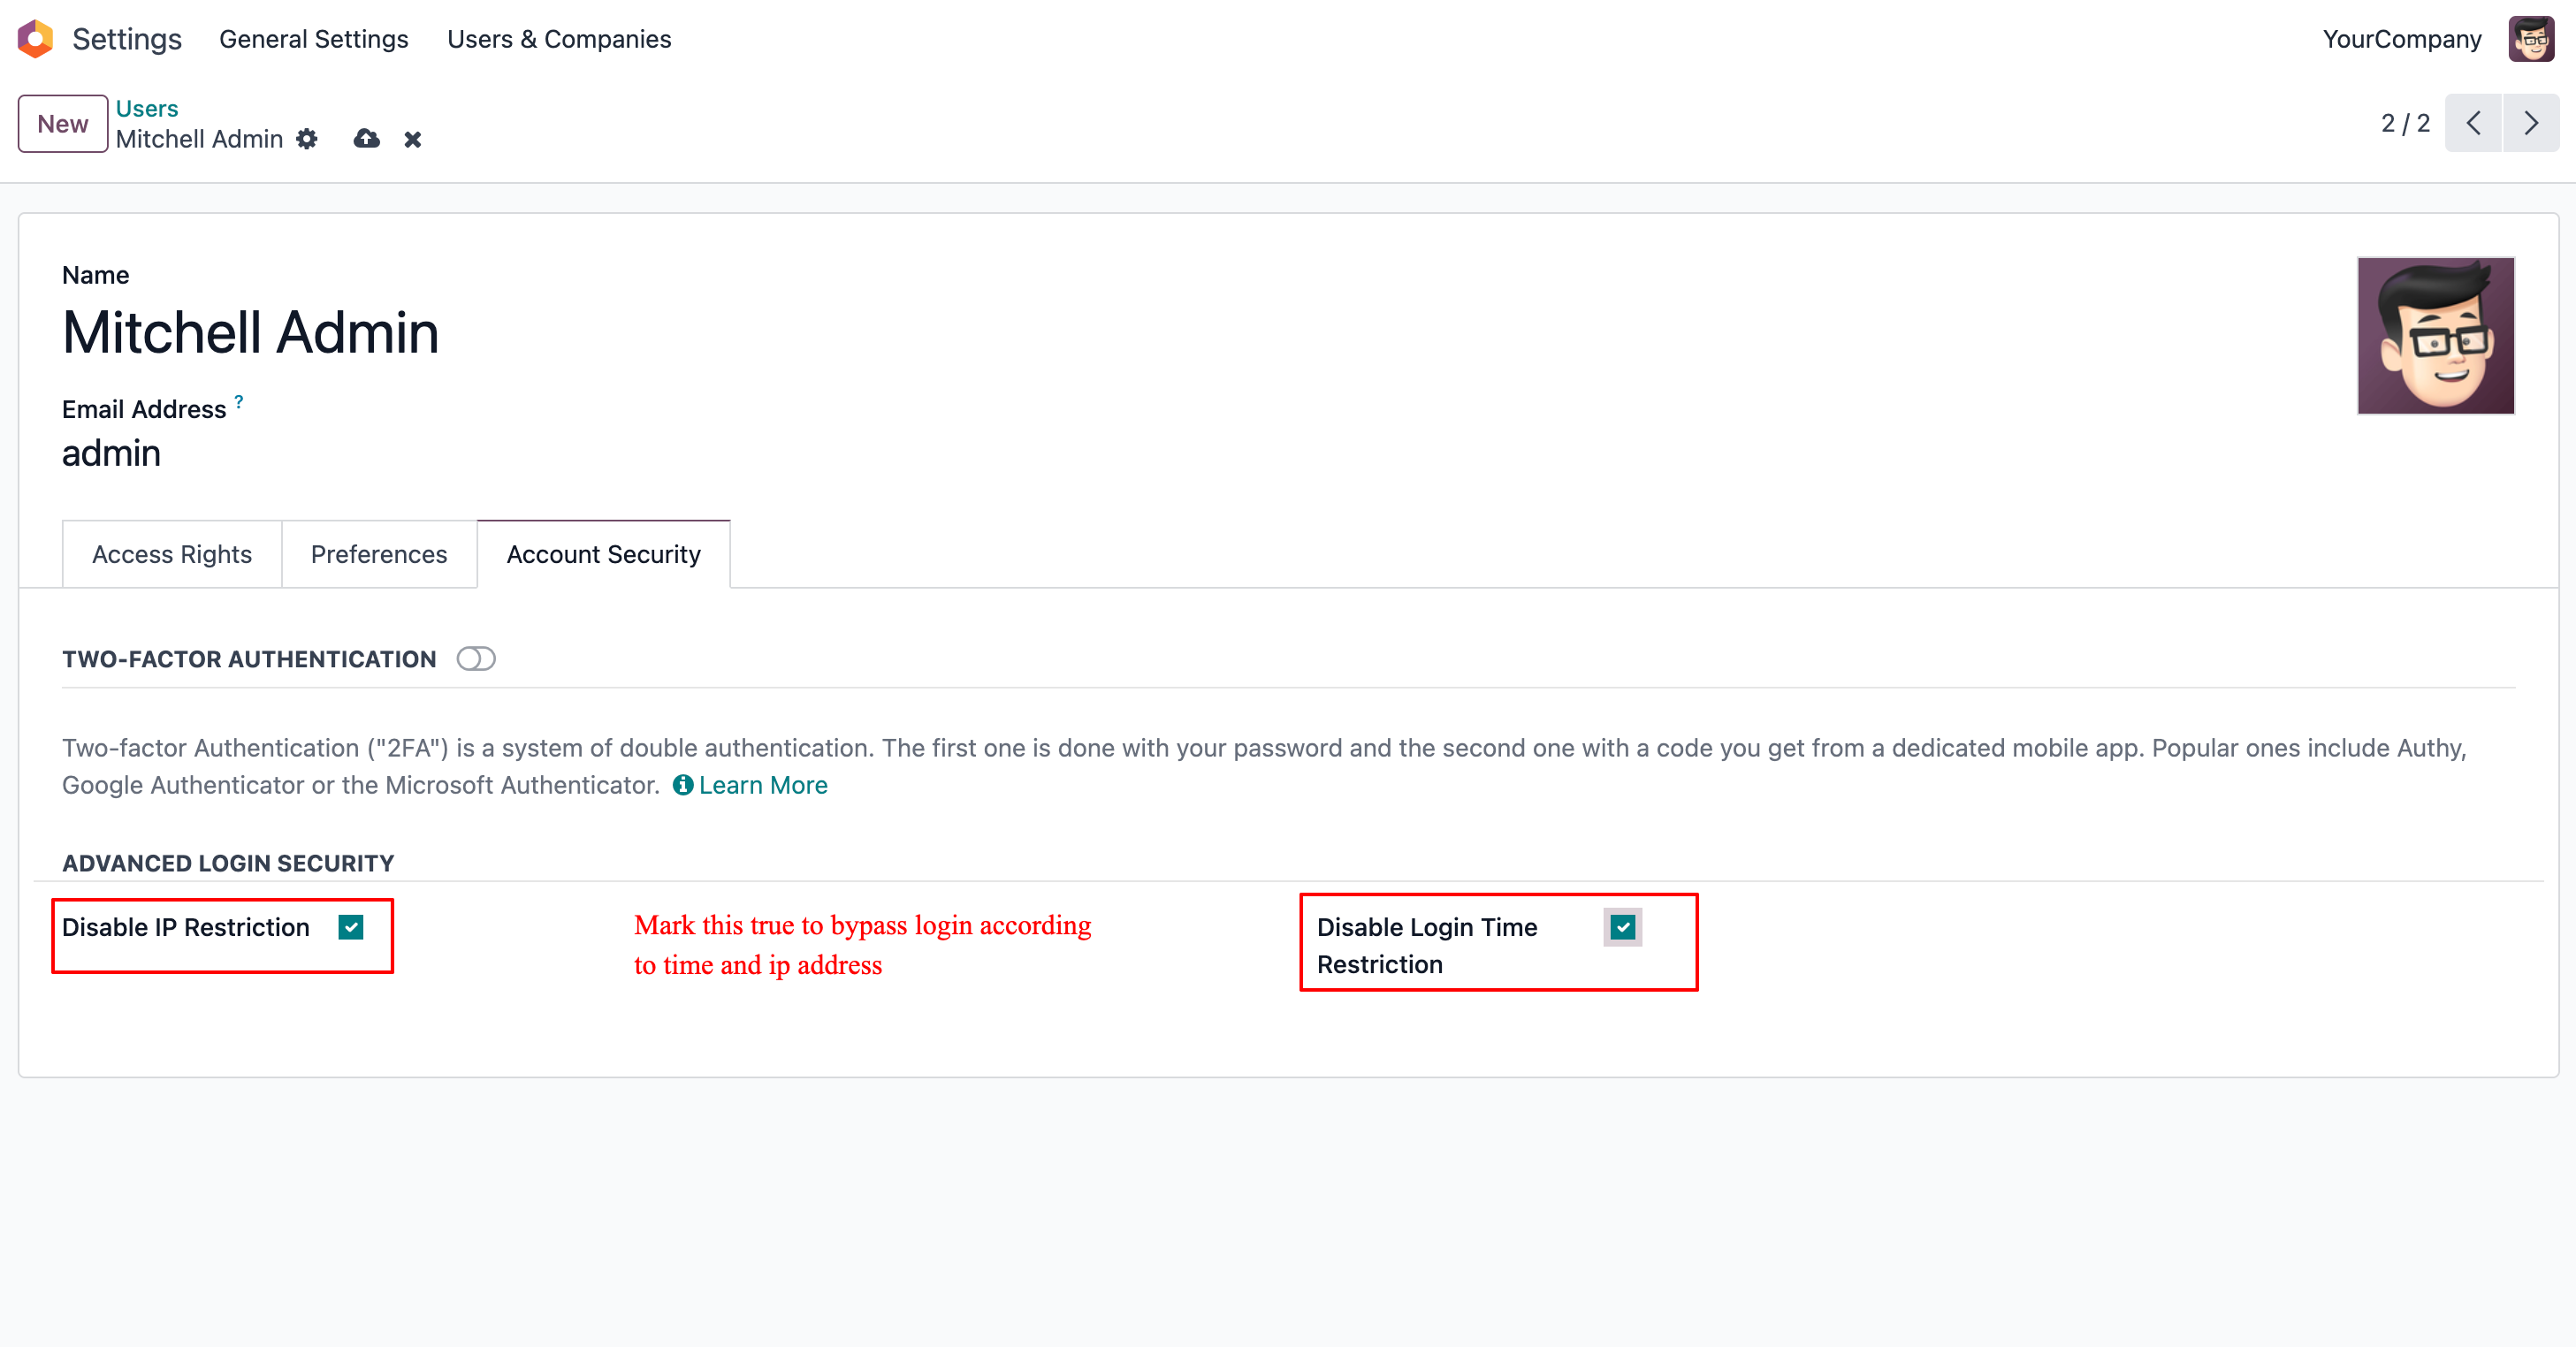This screenshot has height=1347, width=2576.
Task: Click YourCompany company switcher
Action: [2402, 39]
